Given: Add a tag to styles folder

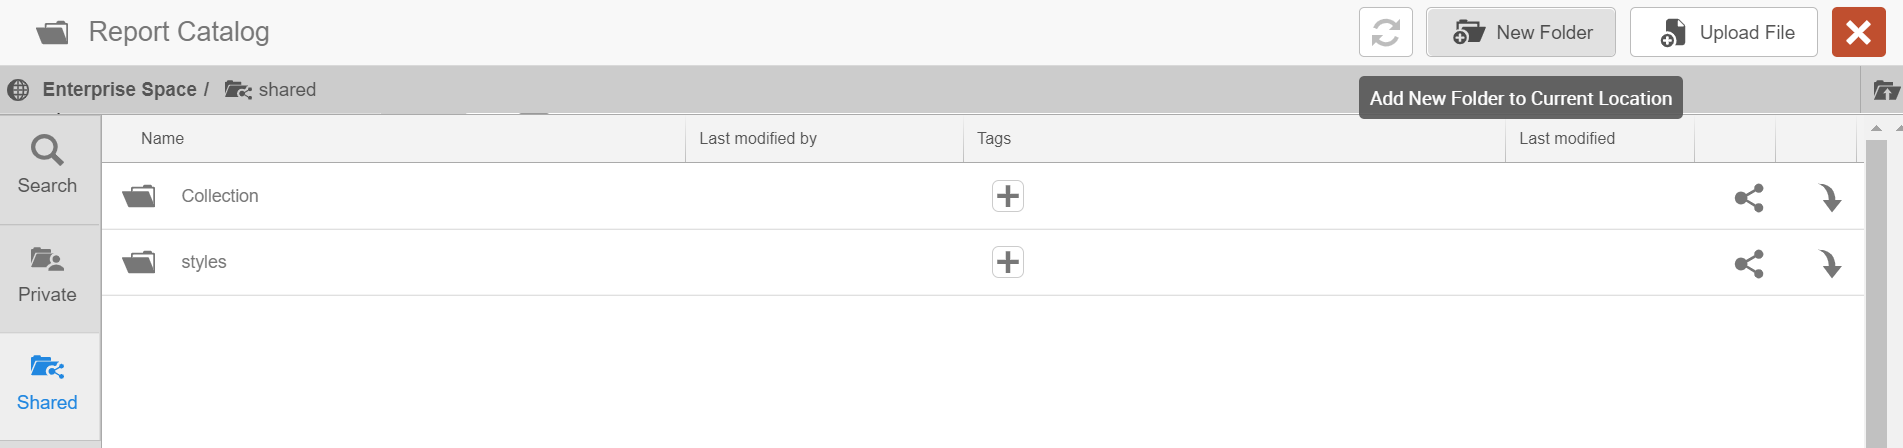Looking at the screenshot, I should (1007, 262).
